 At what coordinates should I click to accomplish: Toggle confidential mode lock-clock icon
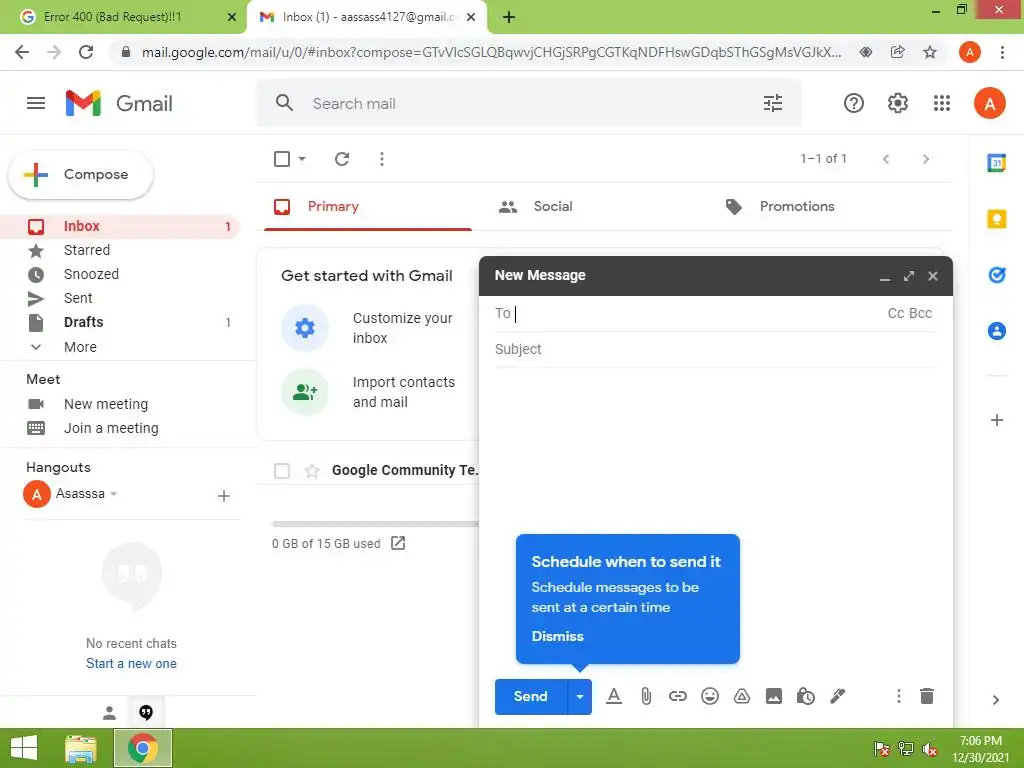click(x=805, y=696)
